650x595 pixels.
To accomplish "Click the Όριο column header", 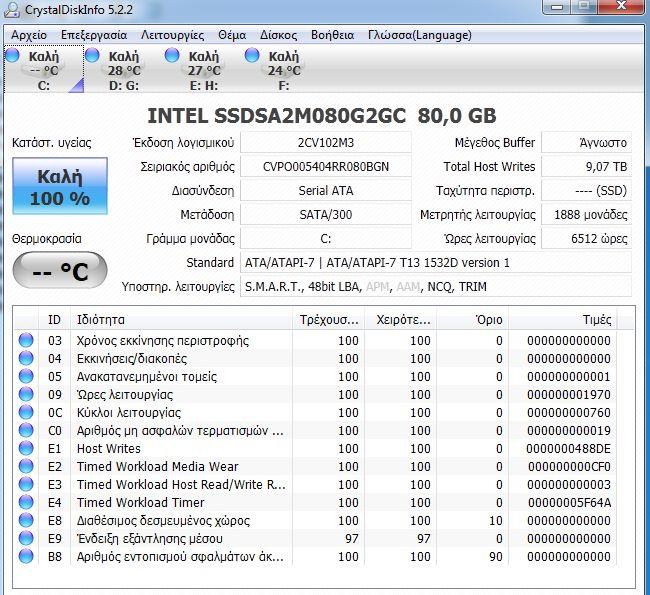I will tap(473, 320).
